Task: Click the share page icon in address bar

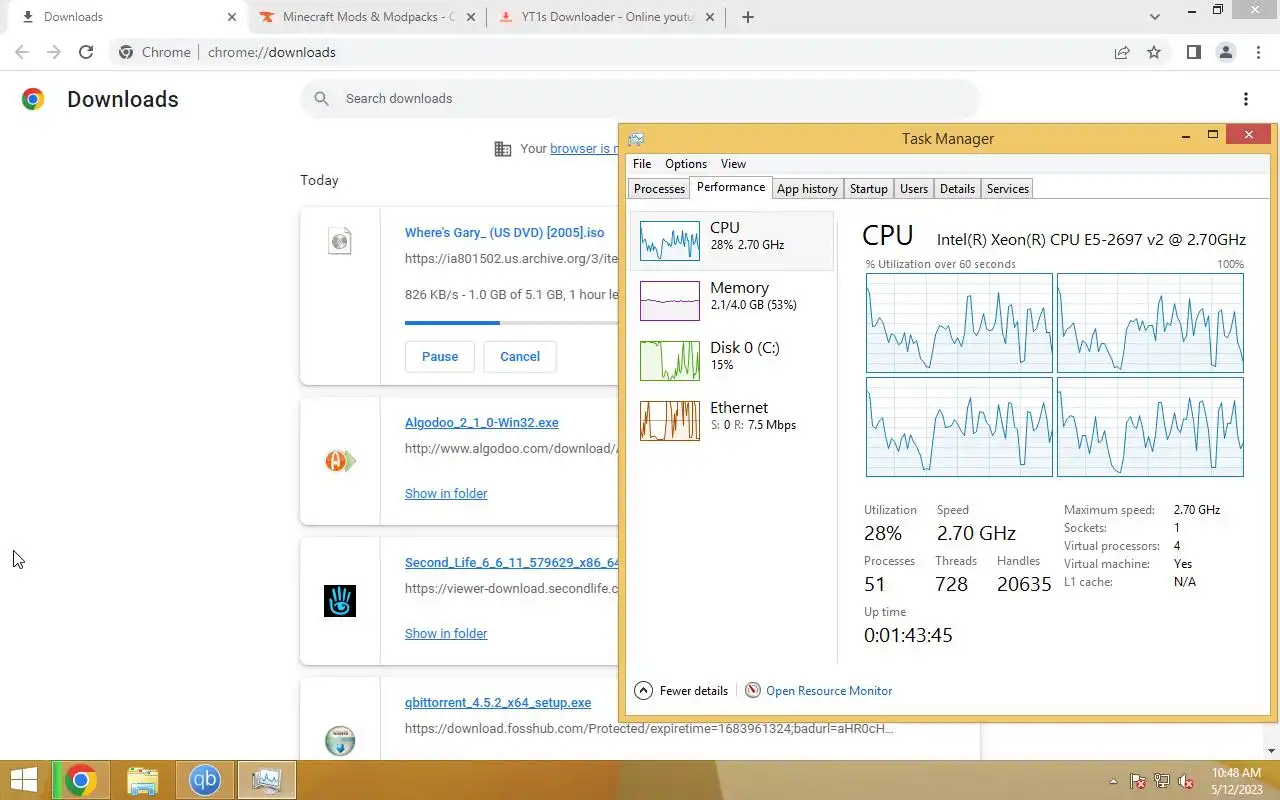Action: (1122, 52)
